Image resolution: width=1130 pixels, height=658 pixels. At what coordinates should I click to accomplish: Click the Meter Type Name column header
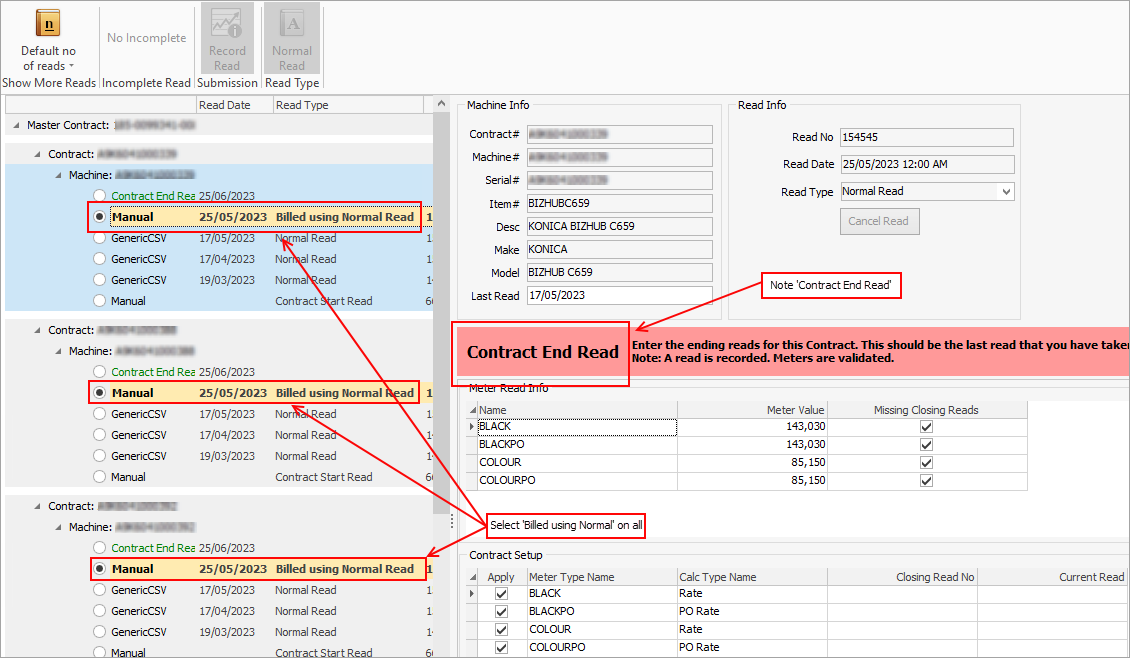[x=600, y=577]
